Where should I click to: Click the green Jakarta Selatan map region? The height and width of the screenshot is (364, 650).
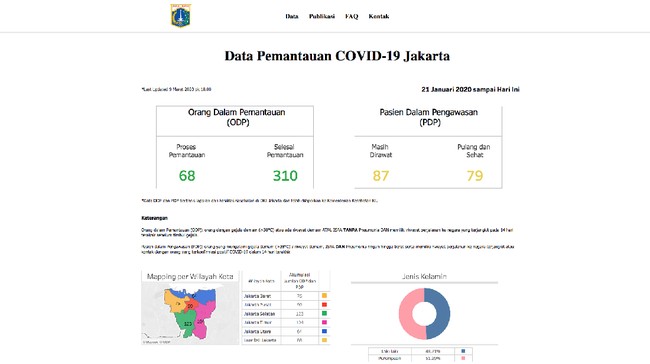(185, 324)
